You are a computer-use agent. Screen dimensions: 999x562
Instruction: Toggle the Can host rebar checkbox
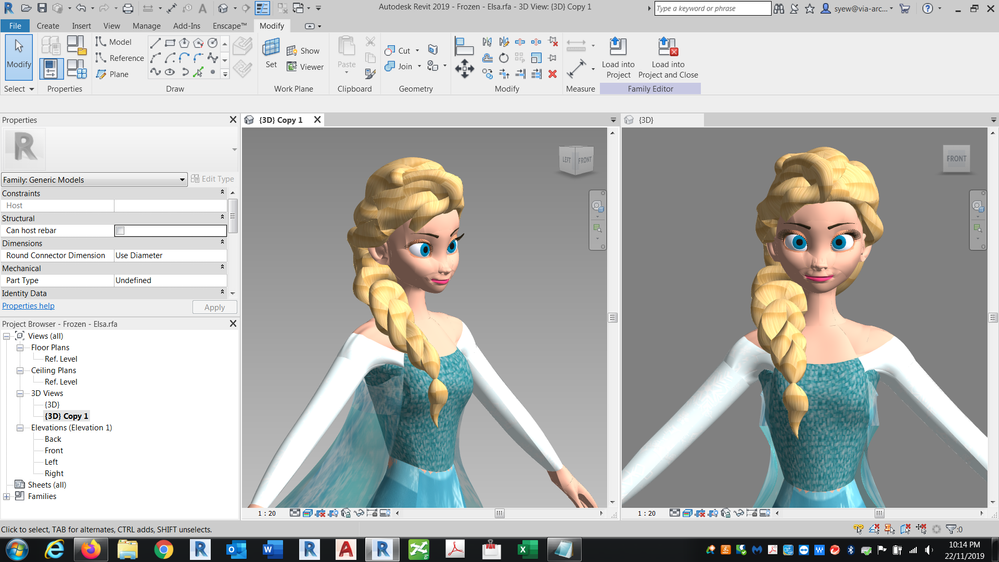coord(120,231)
